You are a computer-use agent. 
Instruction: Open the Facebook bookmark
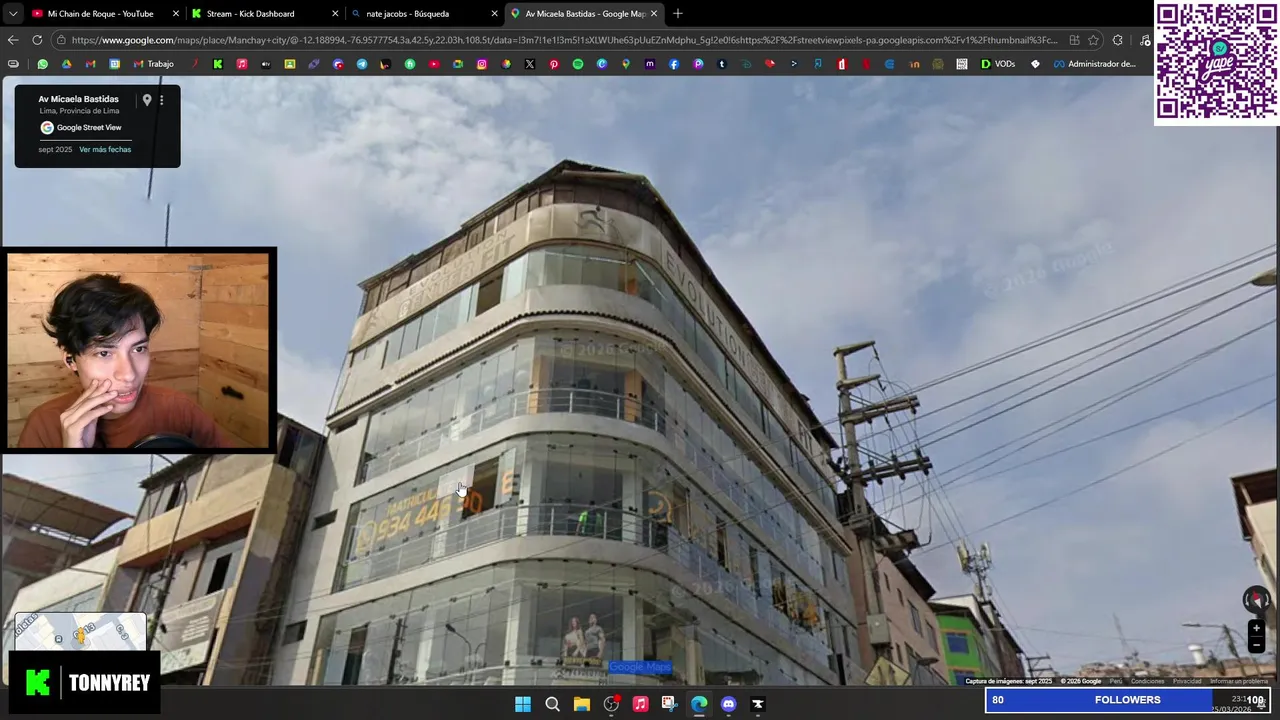coord(674,64)
